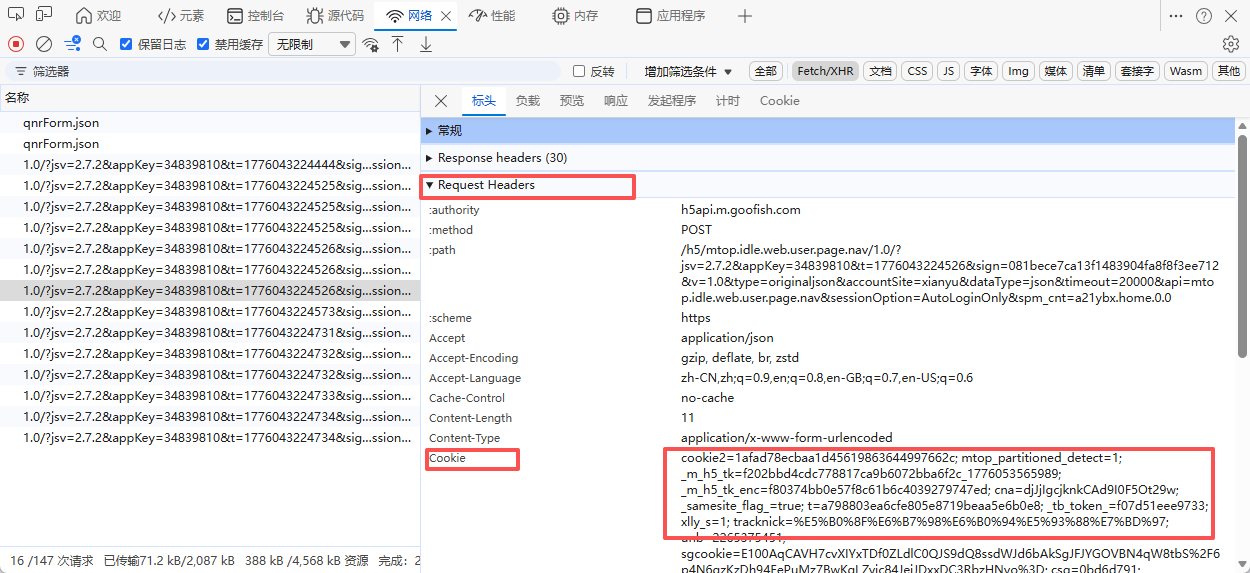This screenshot has height=573, width=1250.
Task: Open DevTools help question icon
Action: 1203,16
